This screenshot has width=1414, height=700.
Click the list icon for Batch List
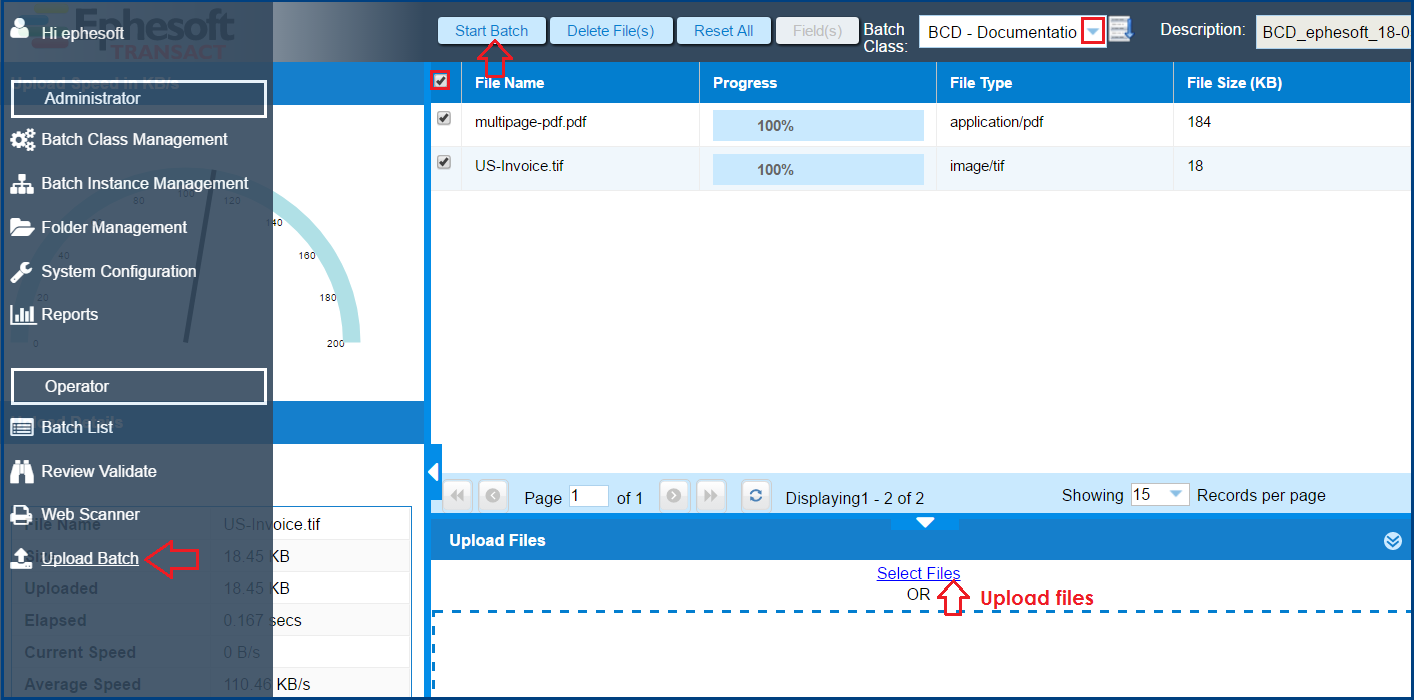click(x=22, y=428)
